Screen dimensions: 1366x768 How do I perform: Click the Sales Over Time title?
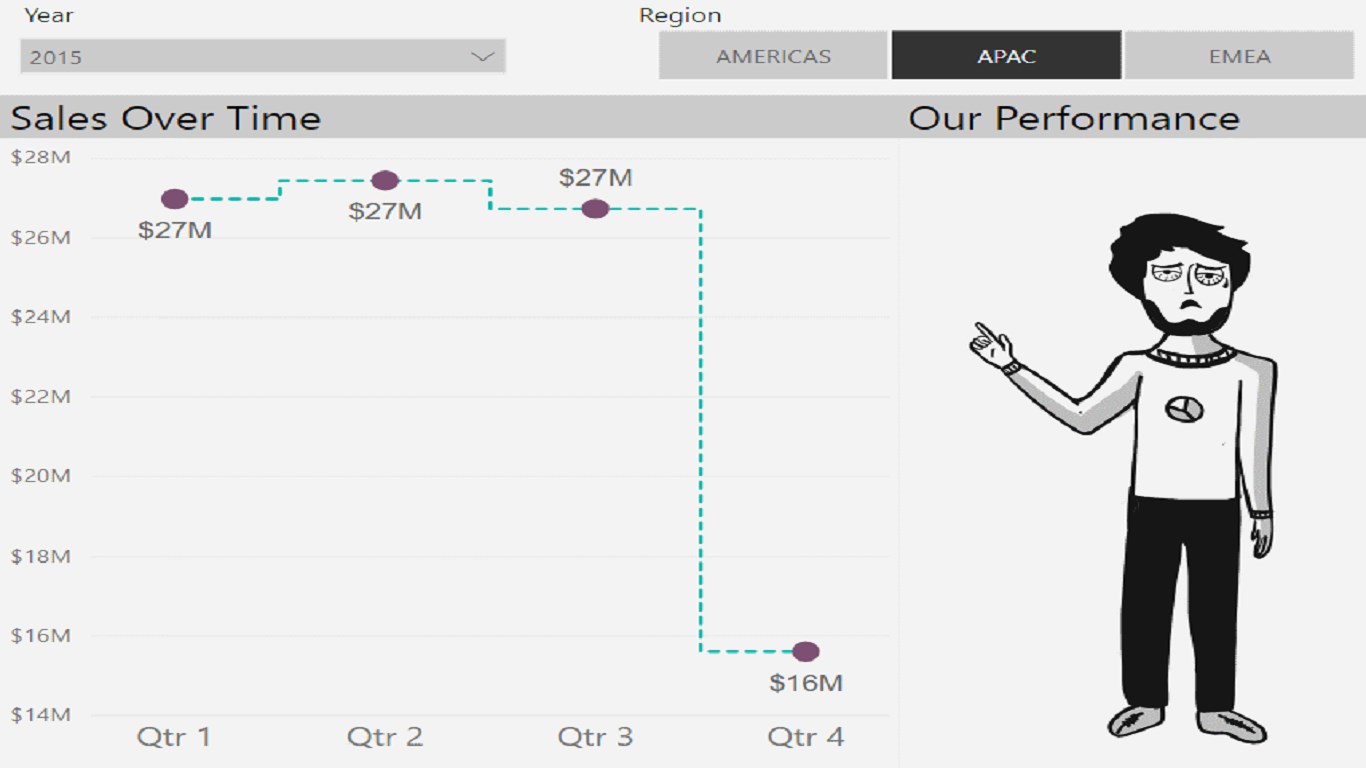(x=166, y=118)
